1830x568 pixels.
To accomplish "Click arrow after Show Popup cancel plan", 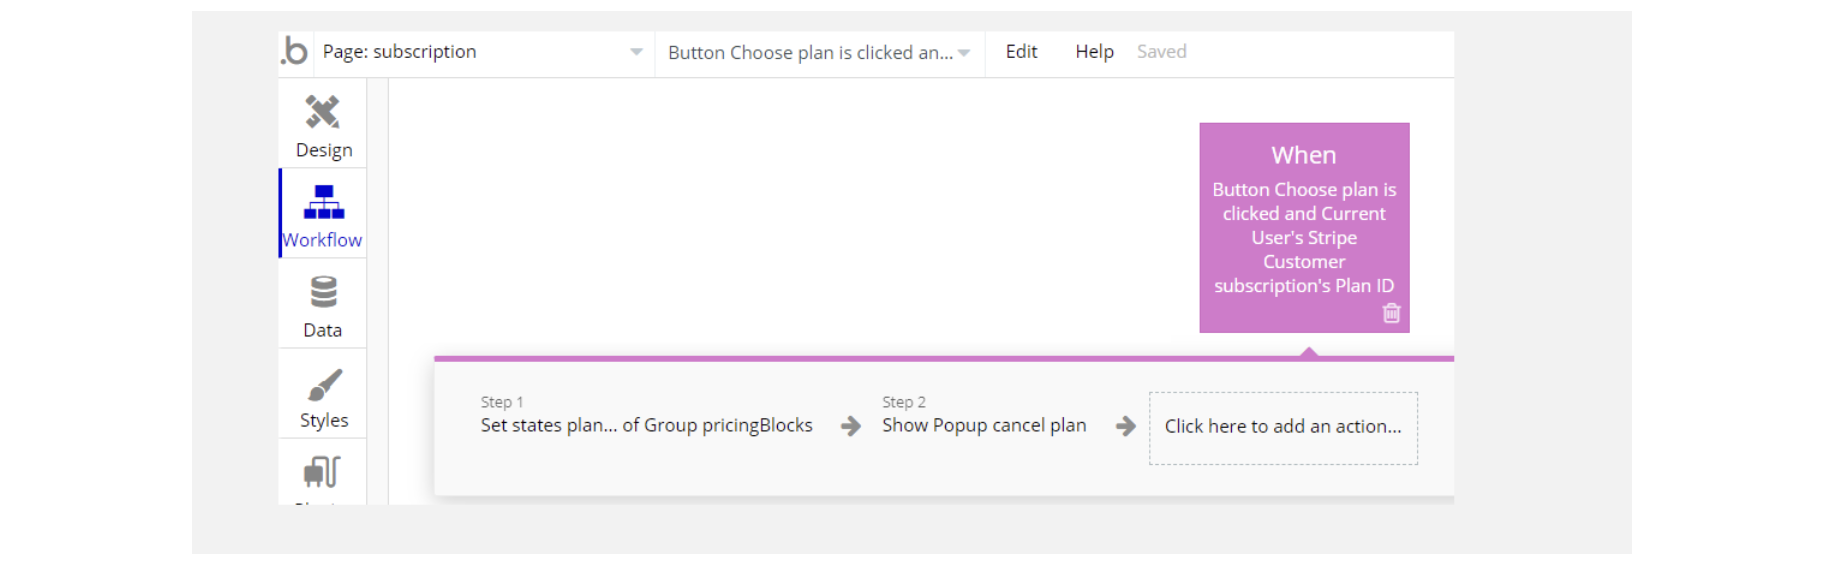I will pyautogui.click(x=1125, y=427).
